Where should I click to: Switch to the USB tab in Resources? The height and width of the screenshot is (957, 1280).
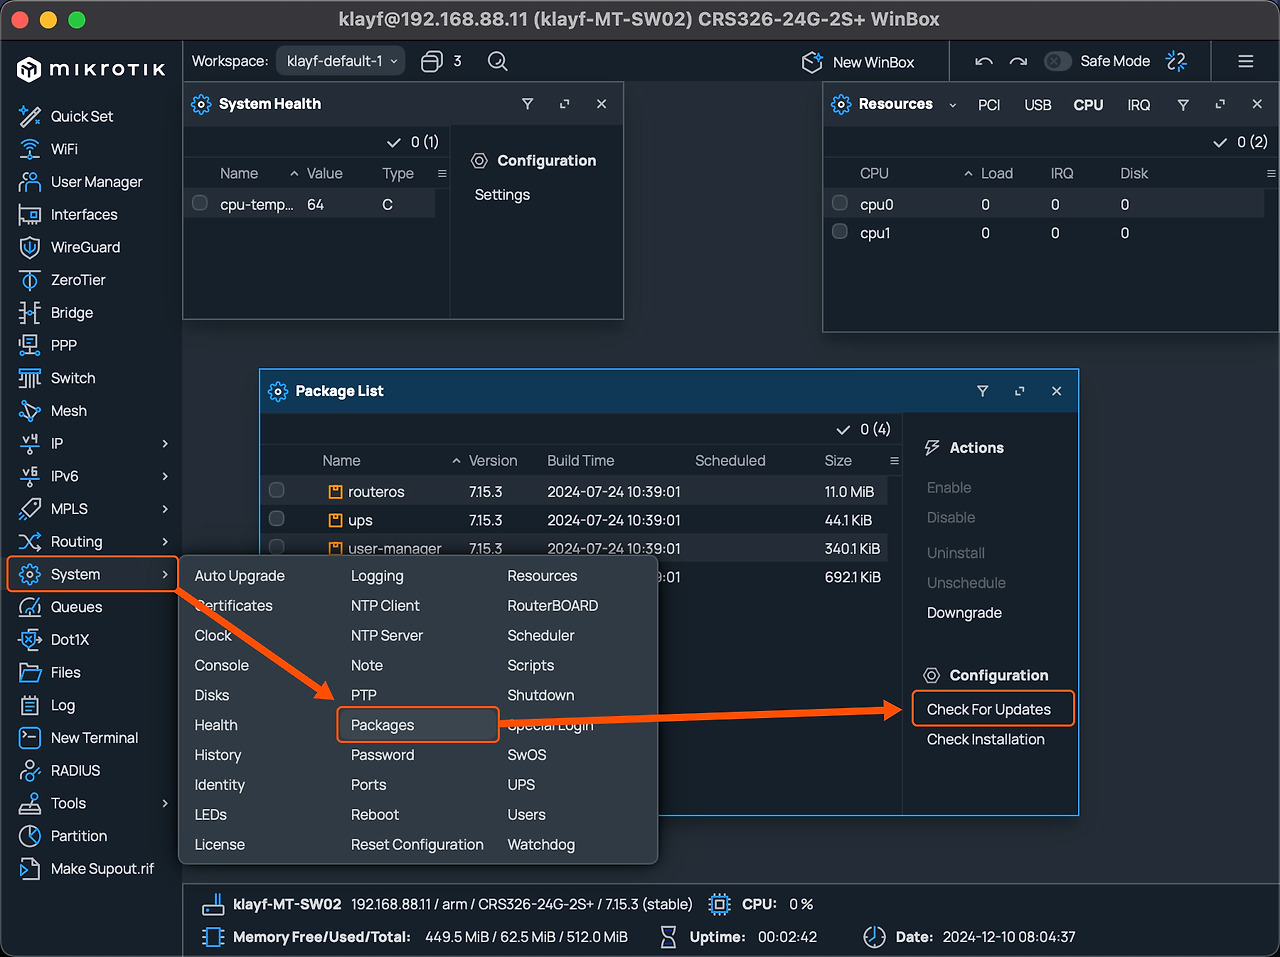pos(1038,105)
